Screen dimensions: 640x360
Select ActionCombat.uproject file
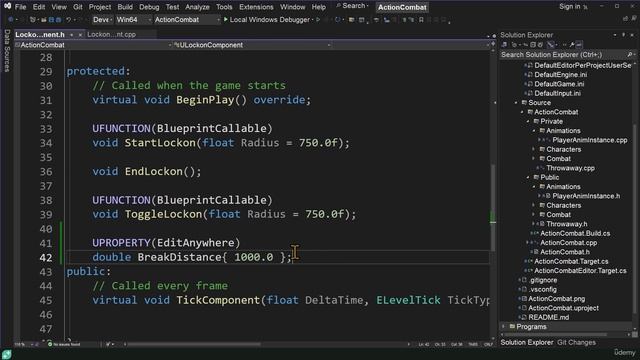tap(563, 308)
